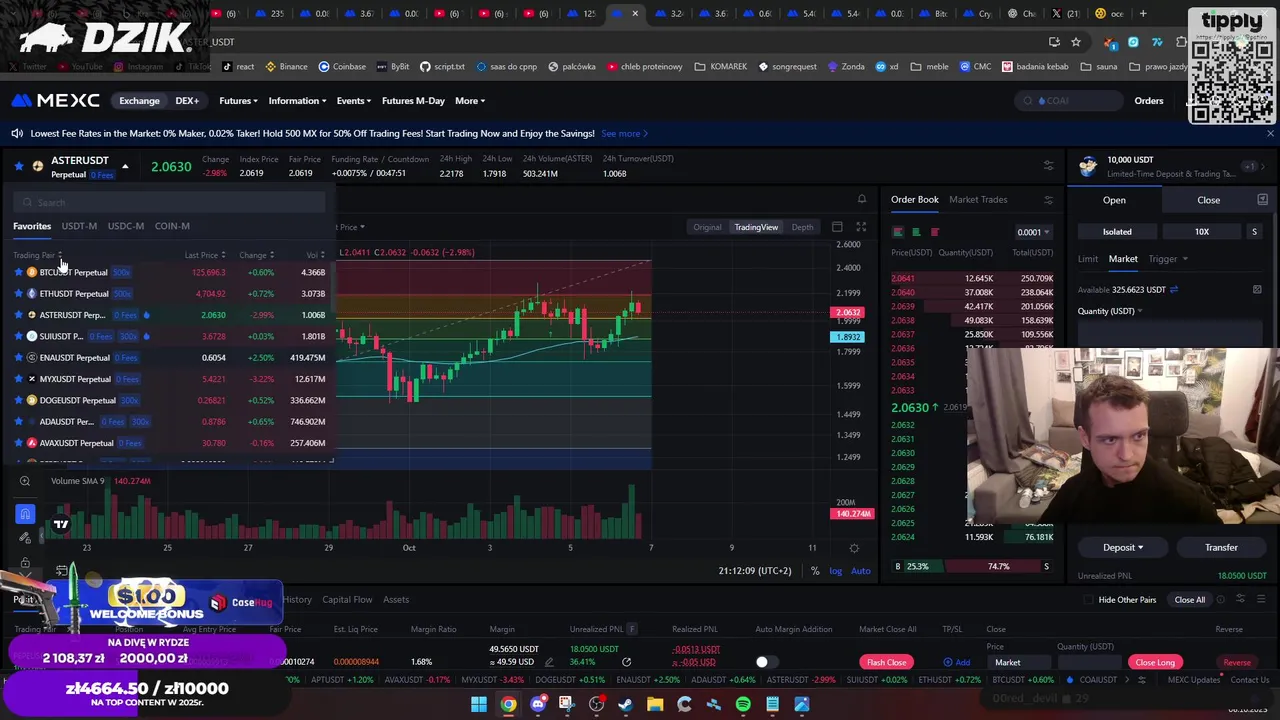
Task: Switch to the USDT-M tab
Action: [x=79, y=226]
